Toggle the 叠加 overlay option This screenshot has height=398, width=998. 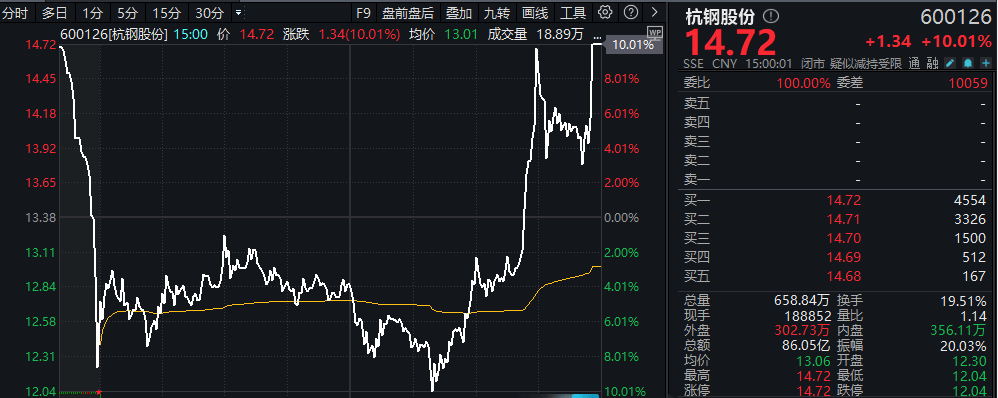pos(459,12)
